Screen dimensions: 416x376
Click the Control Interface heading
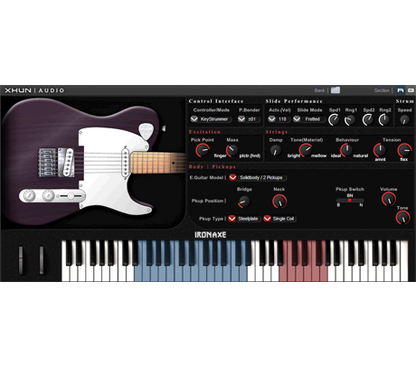point(216,101)
